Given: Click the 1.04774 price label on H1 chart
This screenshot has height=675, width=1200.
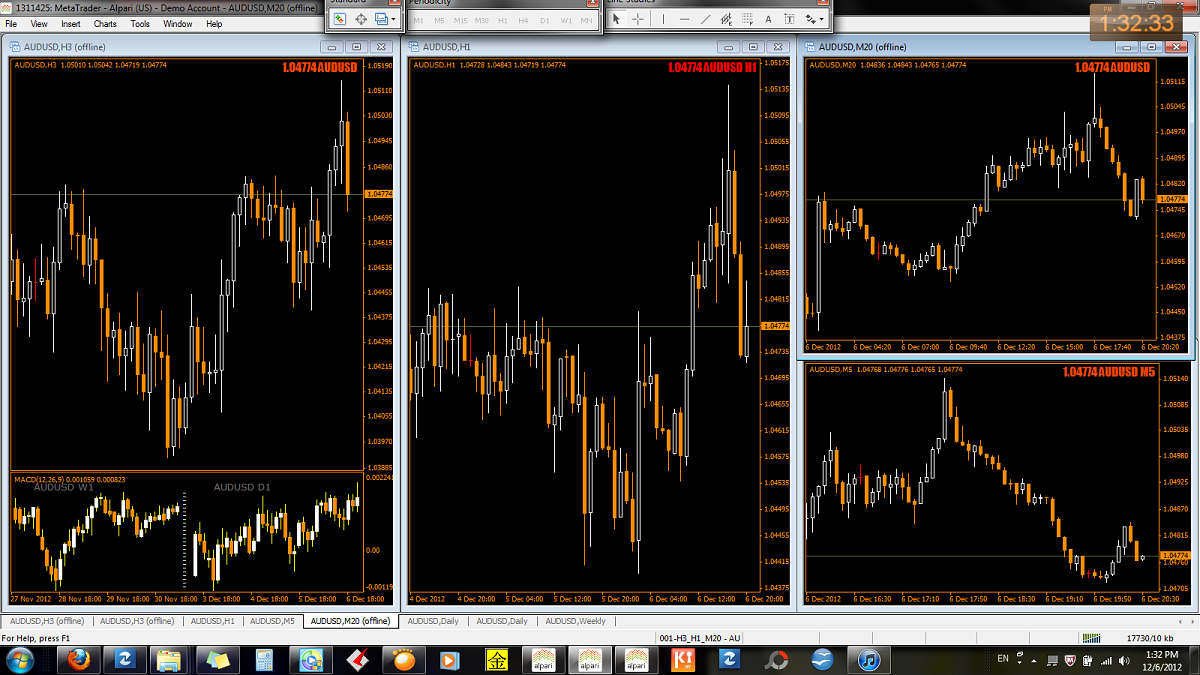Looking at the screenshot, I should click(x=775, y=326).
